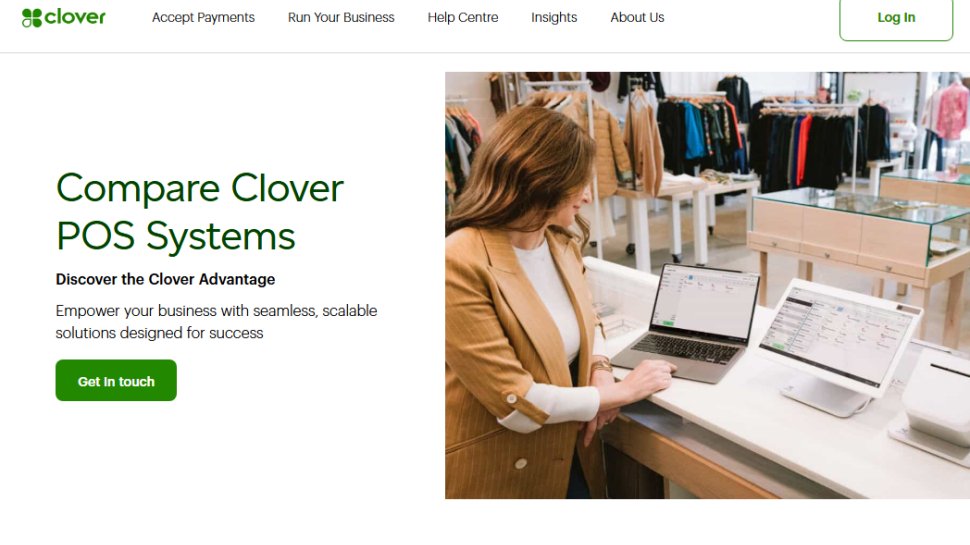
Task: Click the green Get in touch button
Action: click(116, 380)
